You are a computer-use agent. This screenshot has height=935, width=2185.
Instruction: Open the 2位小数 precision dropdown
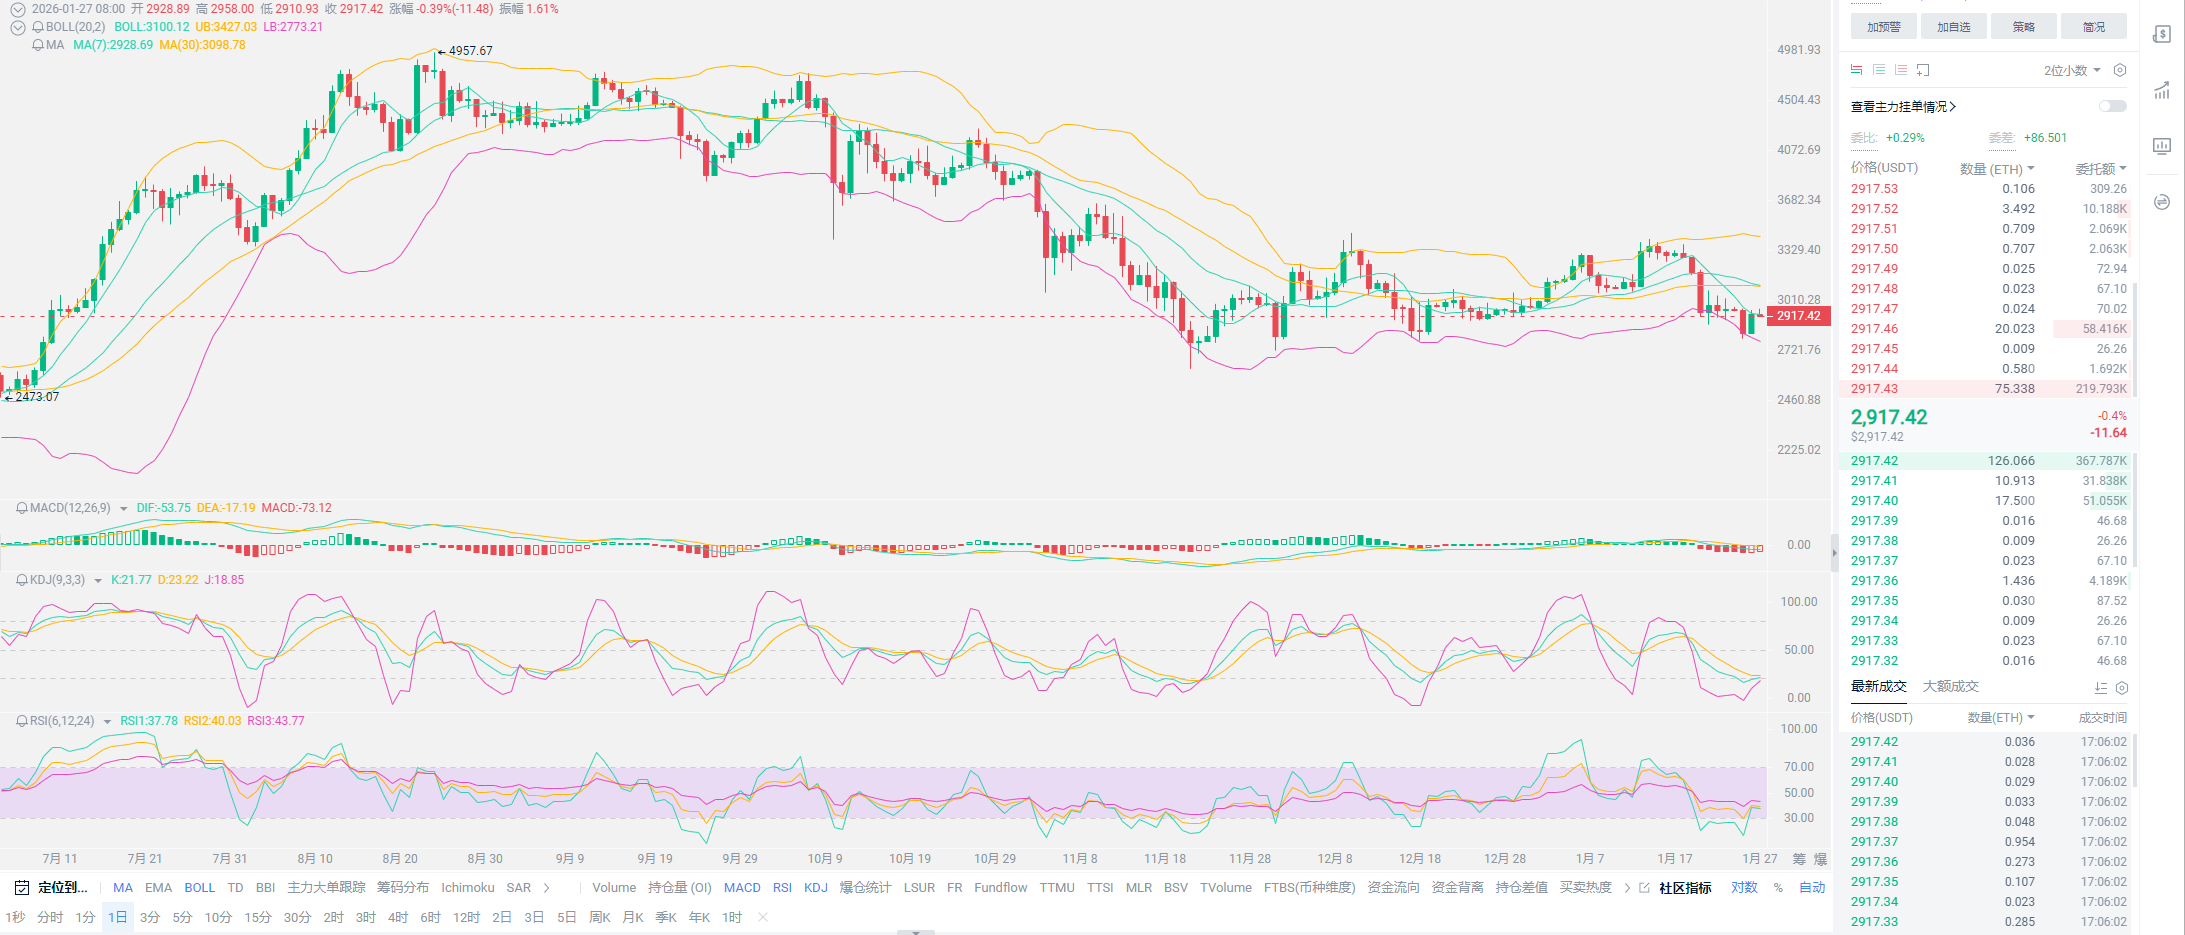[2071, 70]
